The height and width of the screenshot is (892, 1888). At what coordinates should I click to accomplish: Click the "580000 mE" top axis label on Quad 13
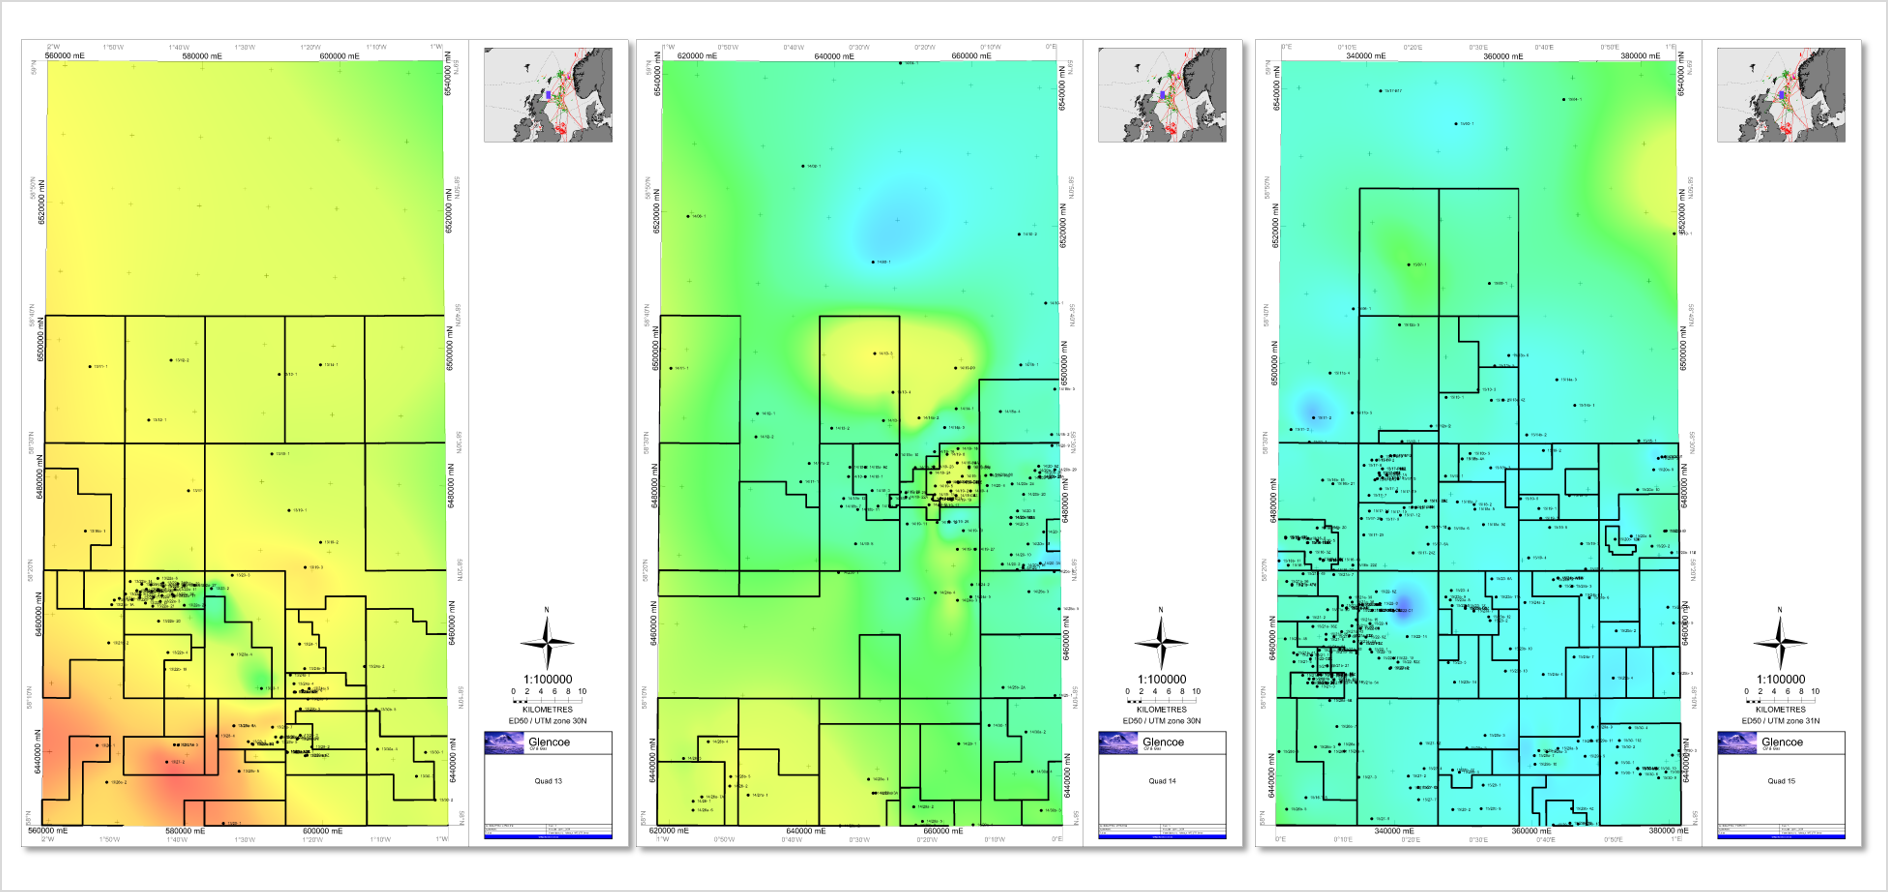point(201,56)
